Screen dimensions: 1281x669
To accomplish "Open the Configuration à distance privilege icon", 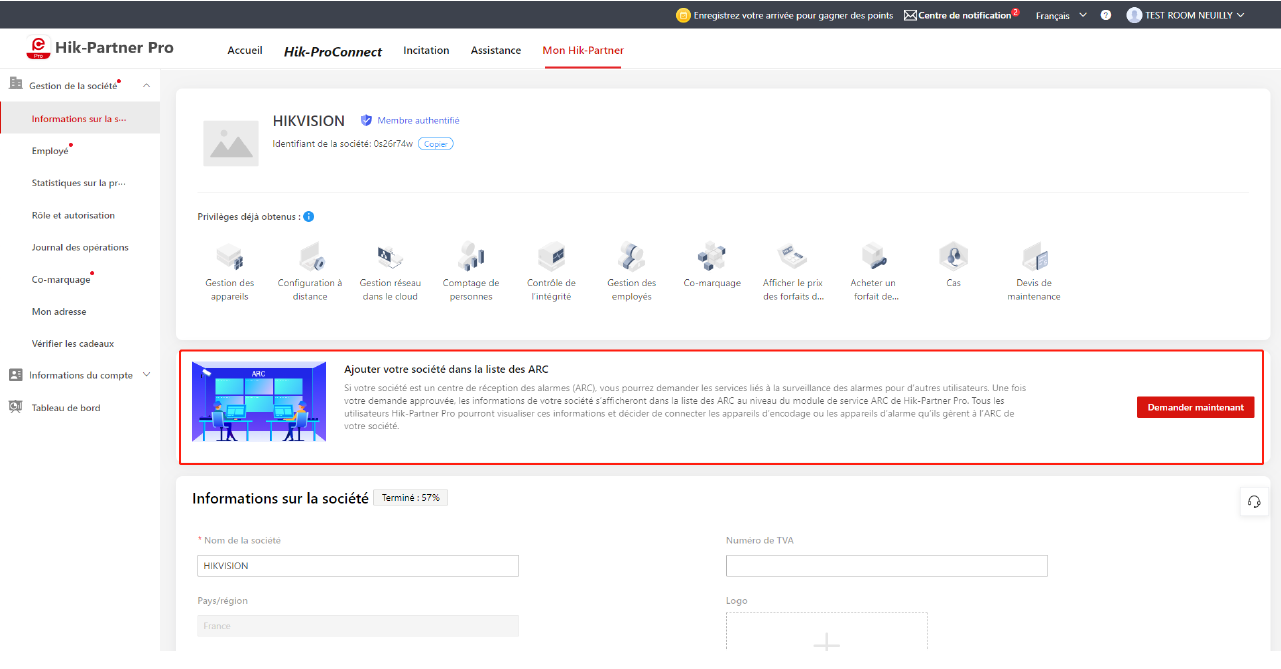I will tap(310, 257).
